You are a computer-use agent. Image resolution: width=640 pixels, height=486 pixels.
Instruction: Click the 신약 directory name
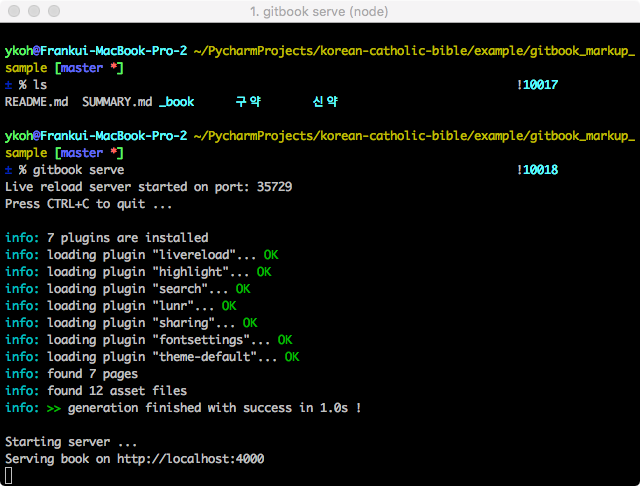pyautogui.click(x=324, y=102)
